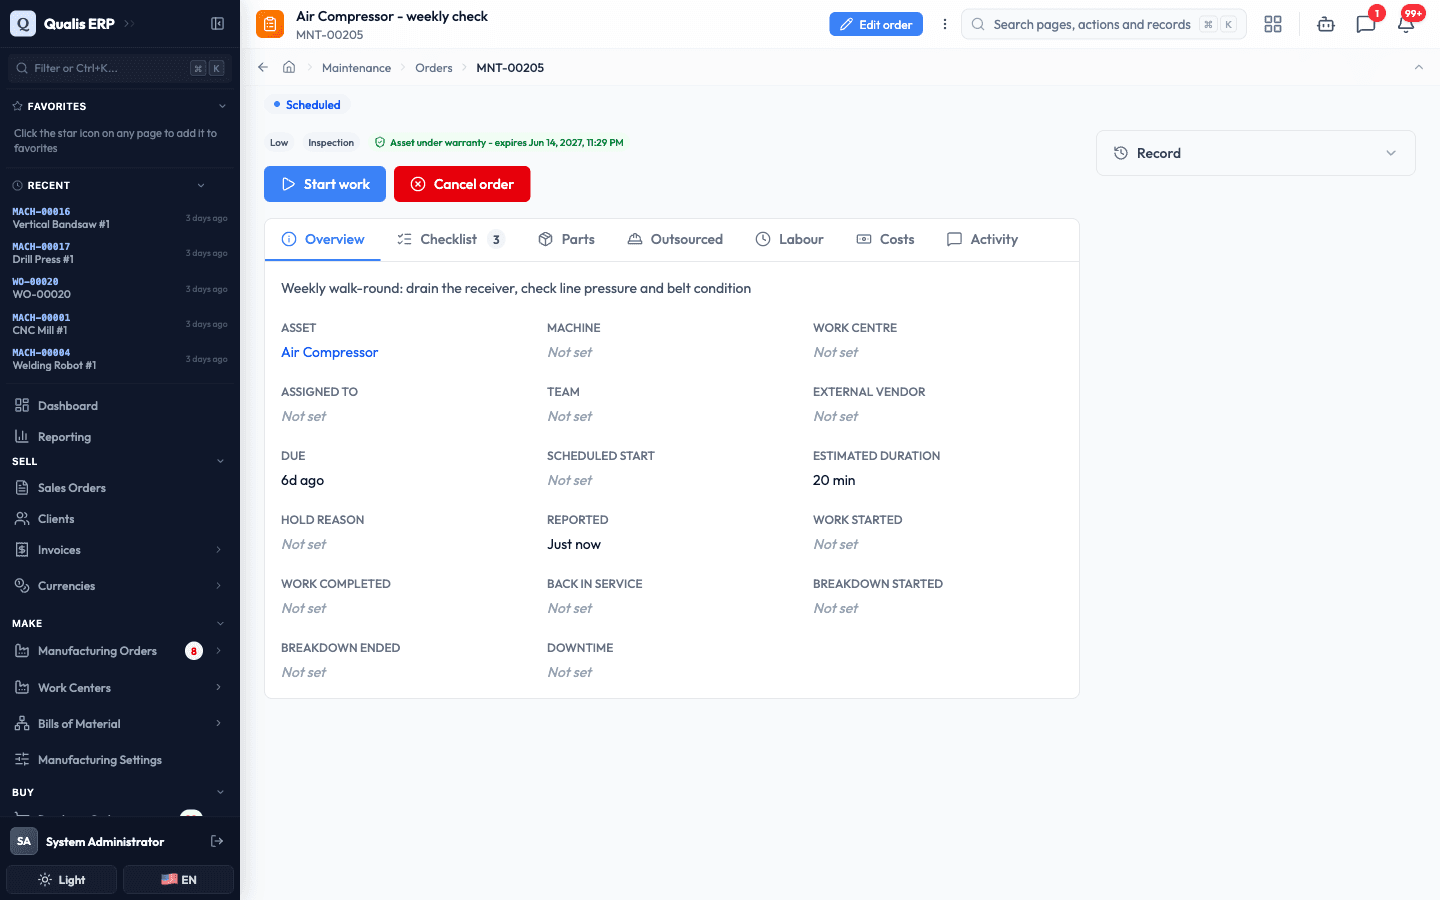Image resolution: width=1440 pixels, height=900 pixels.
Task: Open the Dashboard page
Action: [x=120, y=405]
